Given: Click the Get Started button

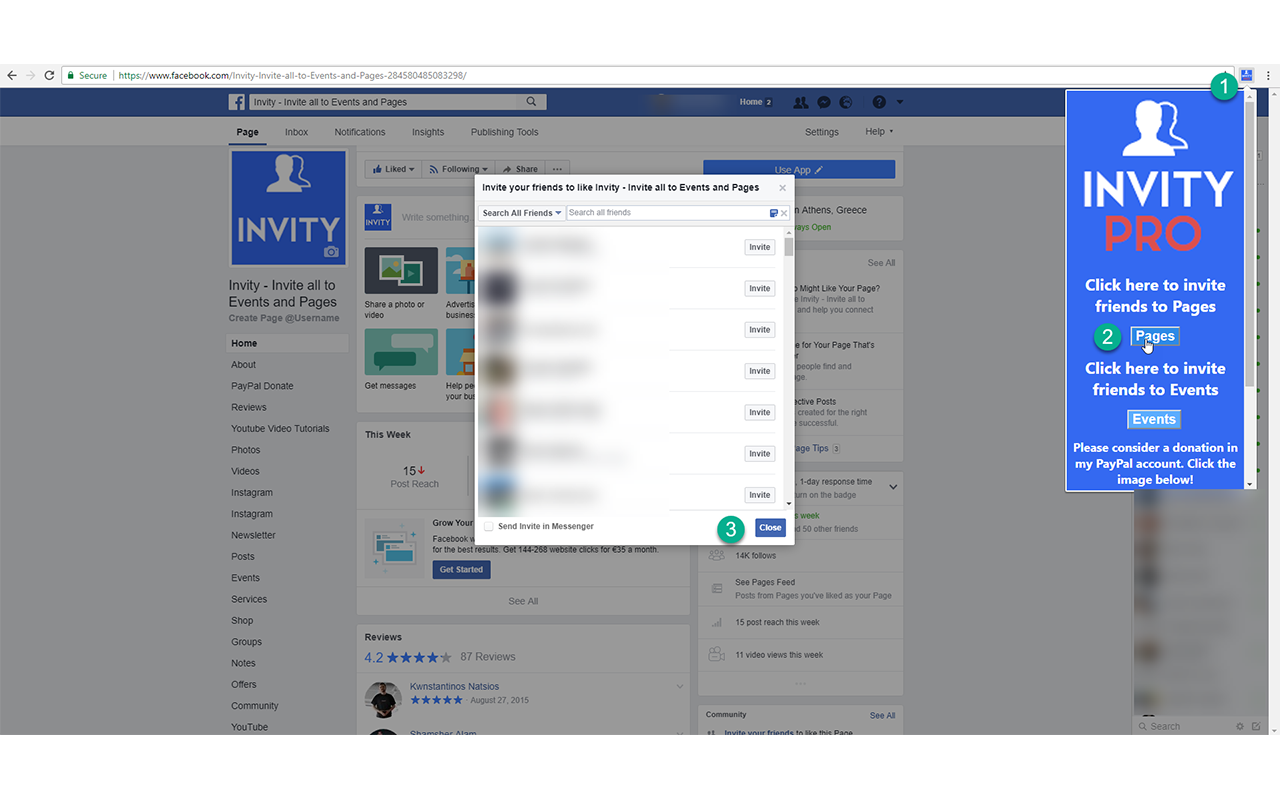Looking at the screenshot, I should coord(461,569).
